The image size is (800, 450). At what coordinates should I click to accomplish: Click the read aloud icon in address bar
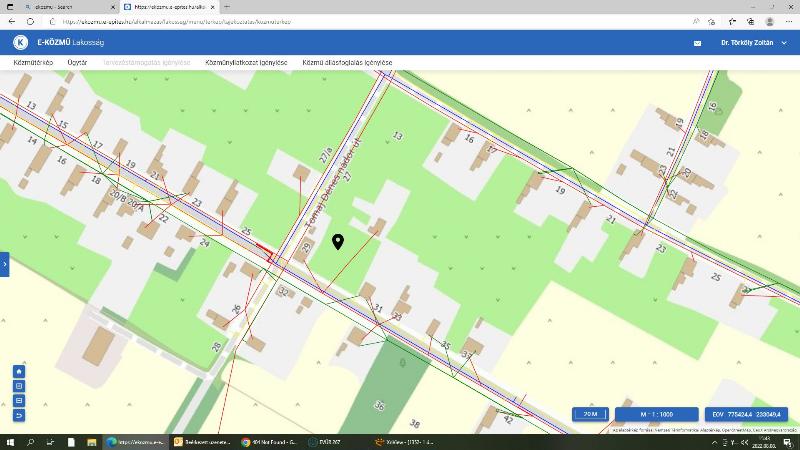pyautogui.click(x=696, y=22)
